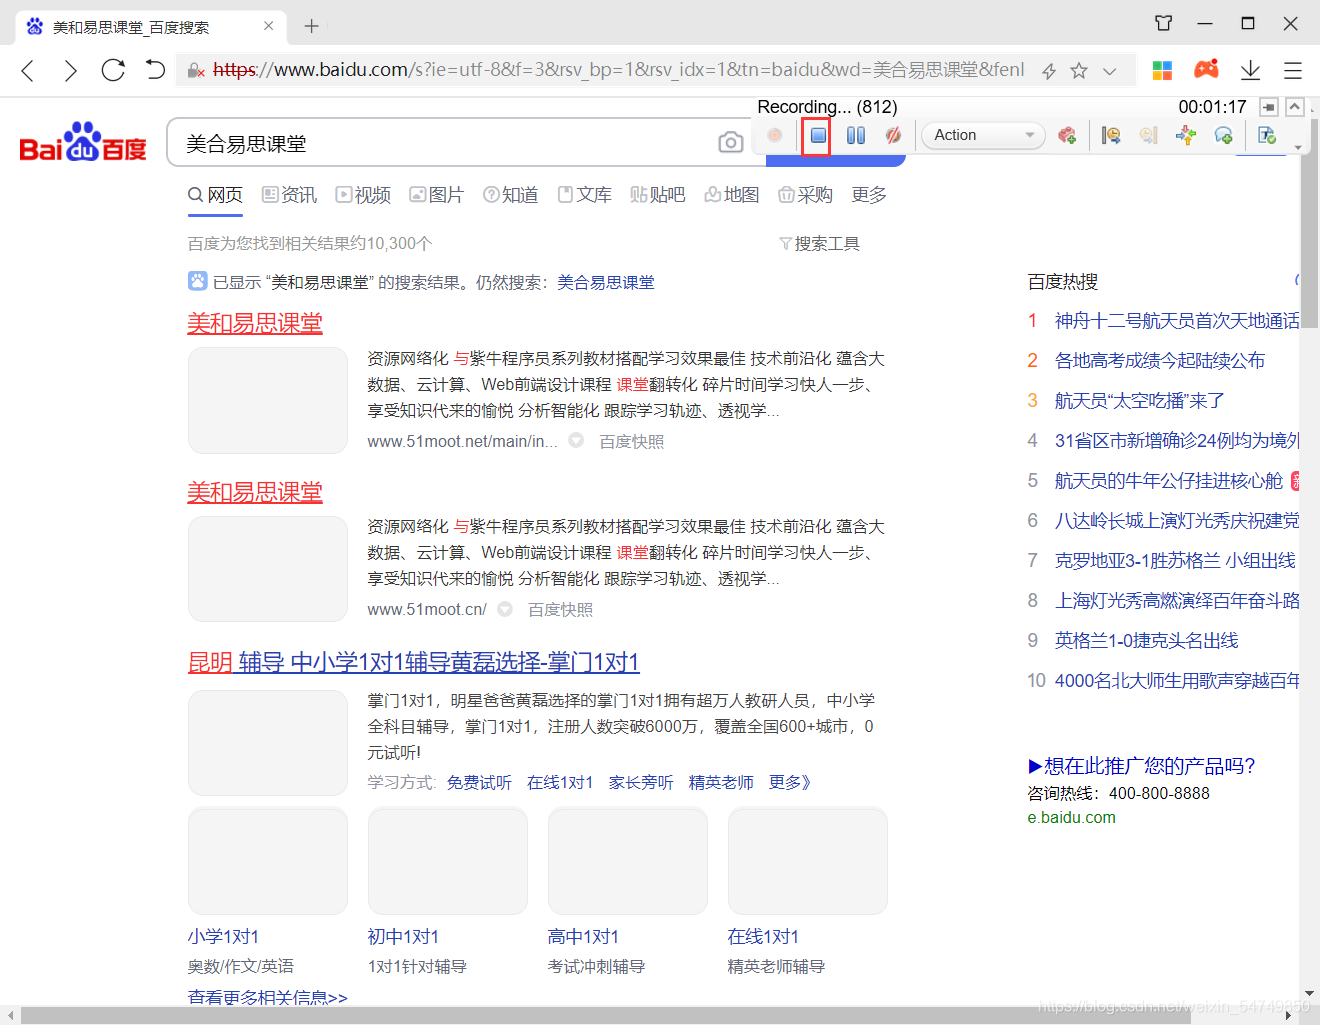Open the browser downloads icon
This screenshot has width=1320, height=1025.
tap(1250, 70)
